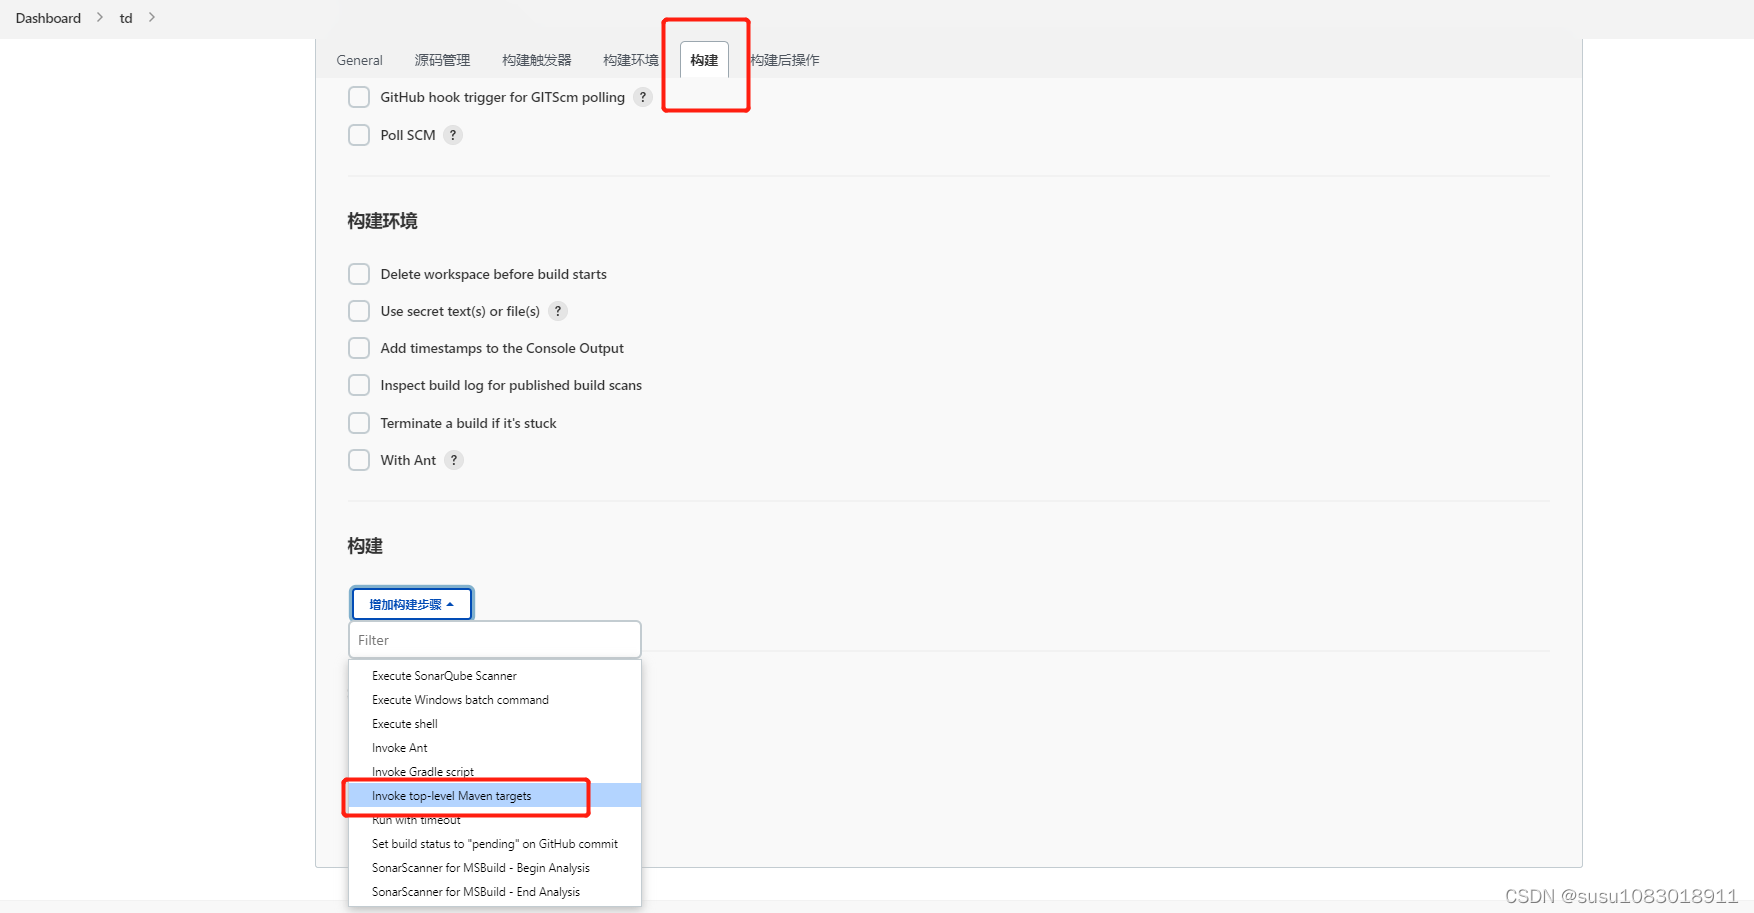The image size is (1754, 913).
Task: Click inside the Filter input box
Action: click(x=494, y=639)
